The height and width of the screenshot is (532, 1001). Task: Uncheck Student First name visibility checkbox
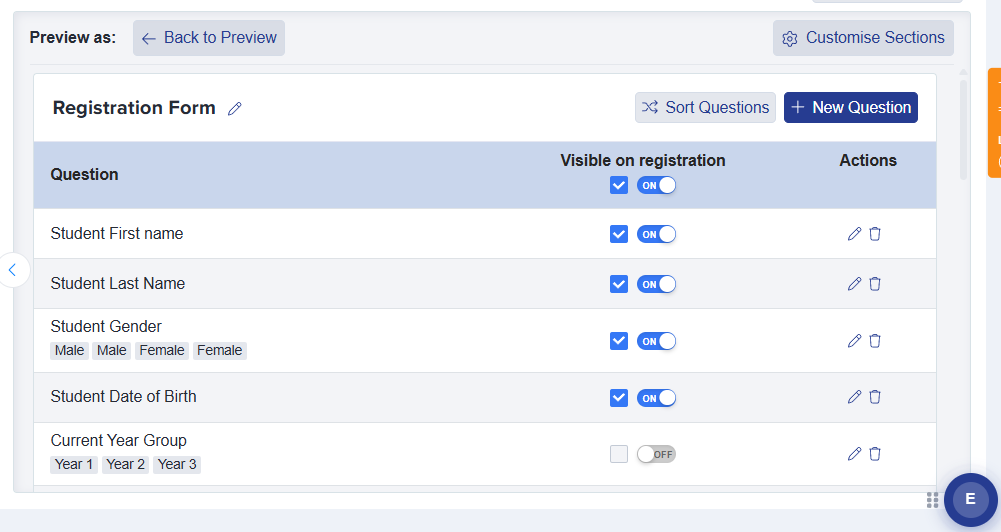[619, 234]
